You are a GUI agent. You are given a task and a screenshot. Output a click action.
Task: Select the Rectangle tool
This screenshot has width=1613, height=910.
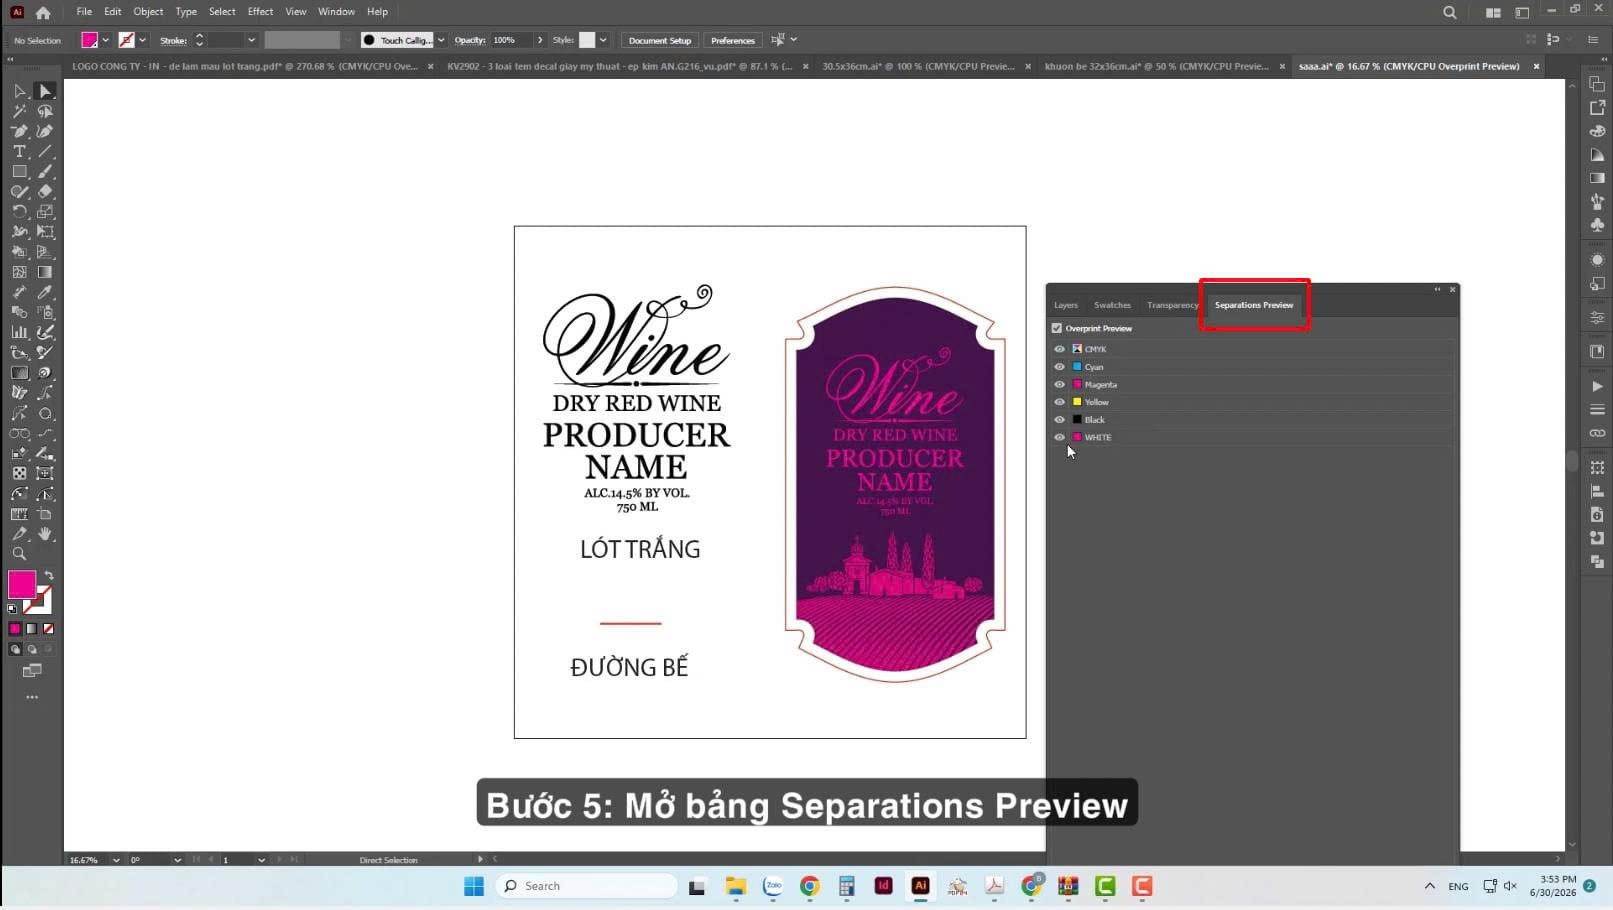click(19, 171)
